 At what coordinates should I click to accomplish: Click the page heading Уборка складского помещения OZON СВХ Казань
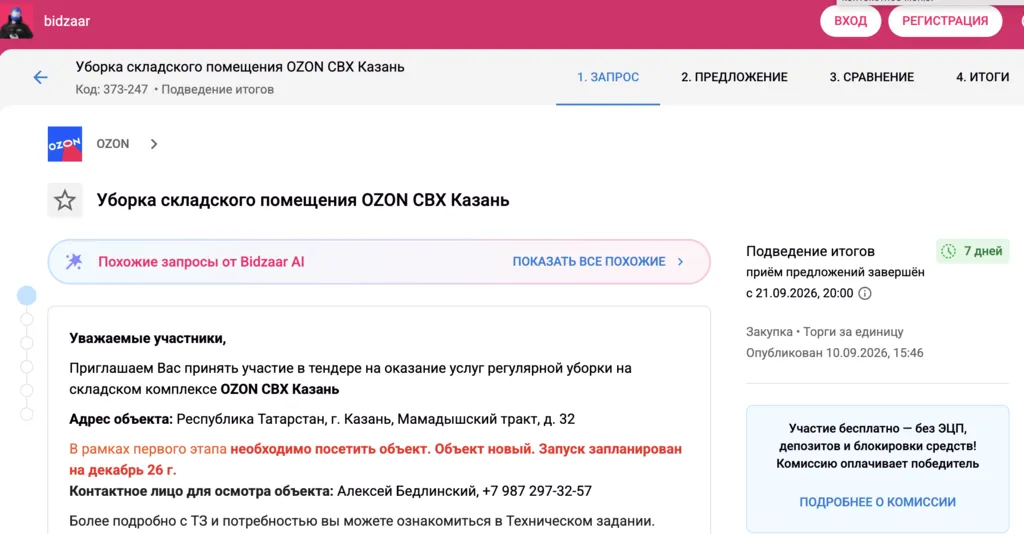point(303,200)
